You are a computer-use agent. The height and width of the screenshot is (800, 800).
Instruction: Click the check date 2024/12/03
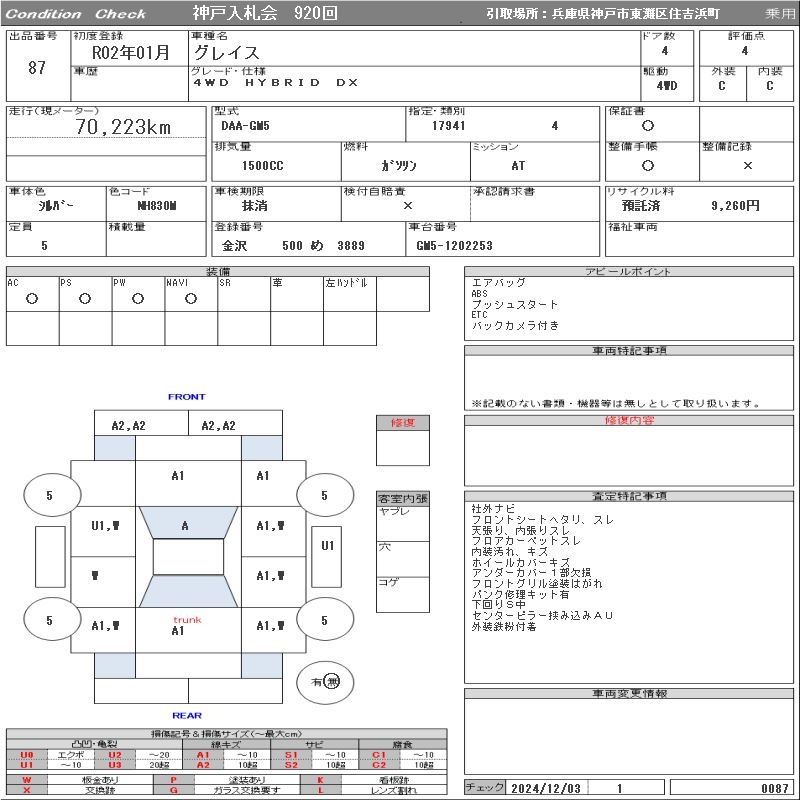[546, 788]
